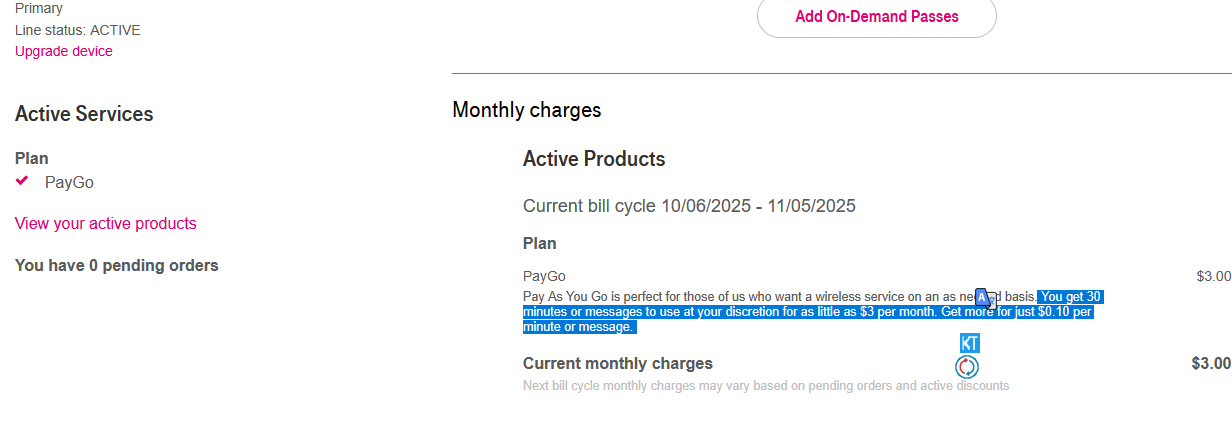1232x428 pixels.
Task: Click the Current bill cycle date range
Action: (689, 206)
